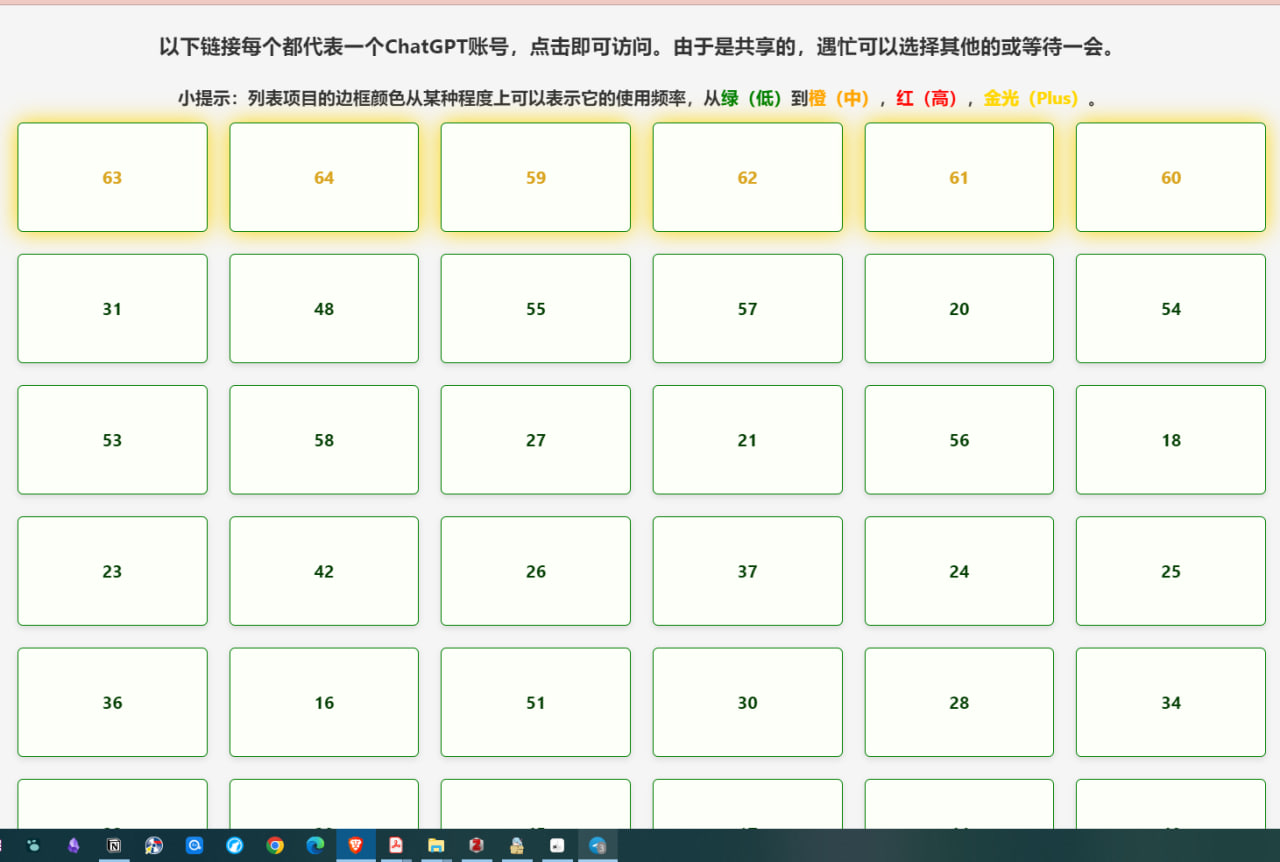This screenshot has width=1280, height=862.
Task: Open Plus account 59
Action: [536, 177]
